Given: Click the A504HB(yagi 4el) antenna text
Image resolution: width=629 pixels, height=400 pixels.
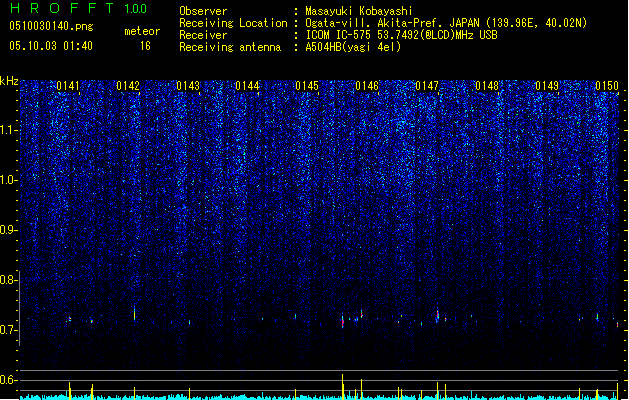Looking at the screenshot, I should pyautogui.click(x=353, y=47).
